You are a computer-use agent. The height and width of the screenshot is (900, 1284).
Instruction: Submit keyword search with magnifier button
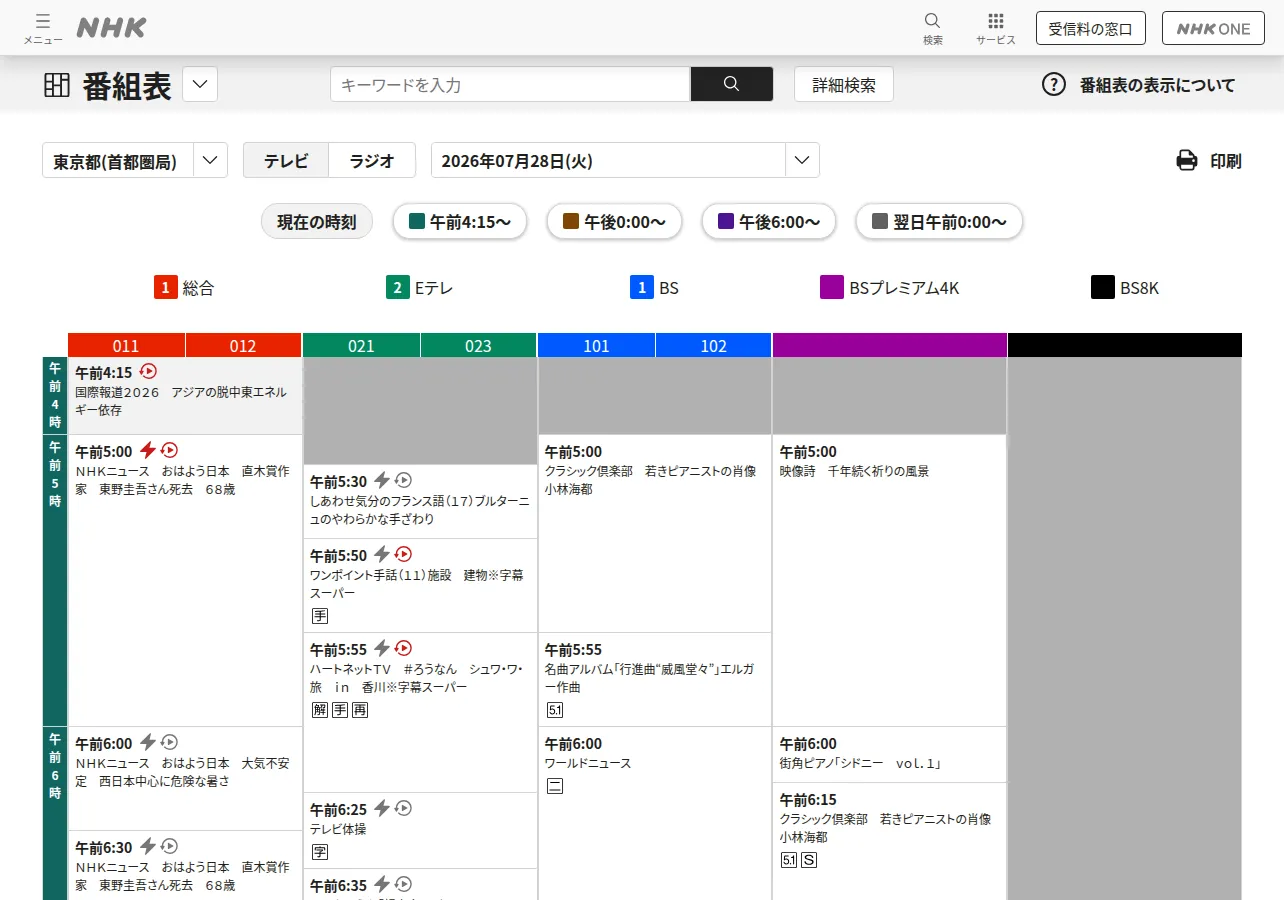coord(732,84)
